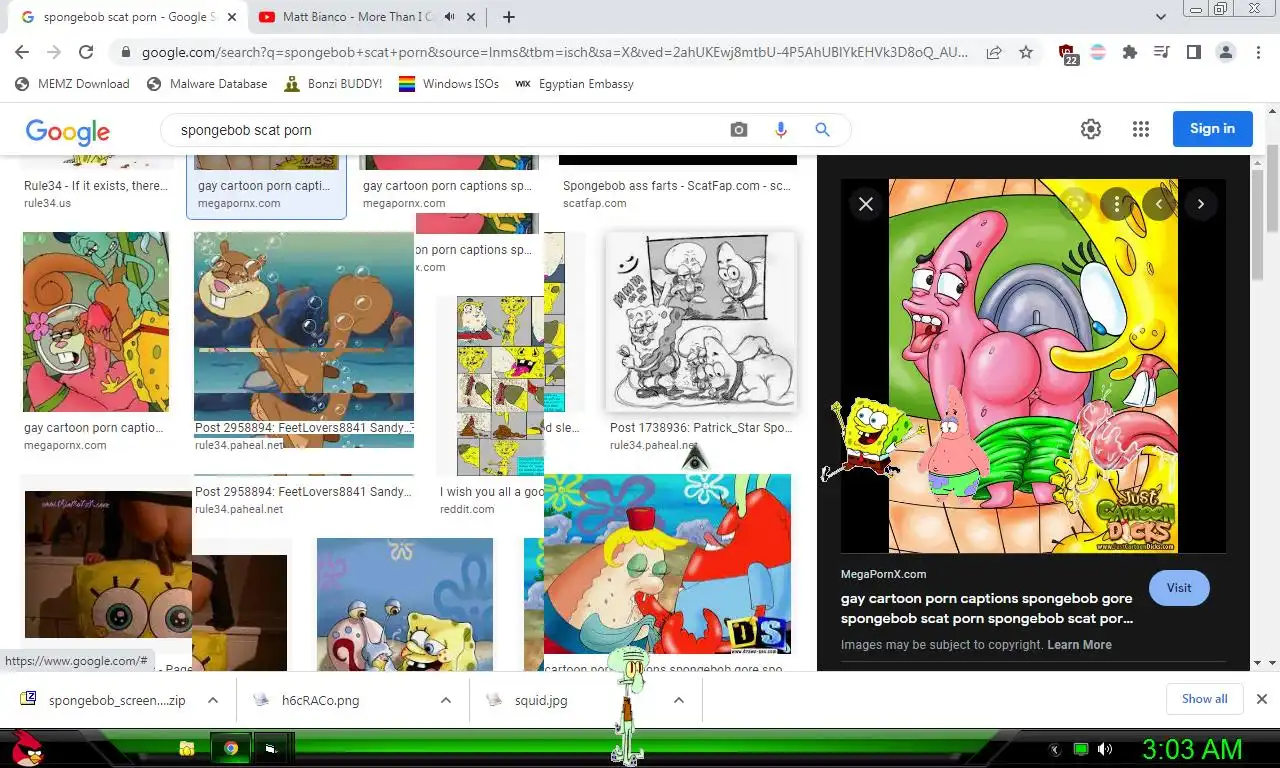Open the Bonzi BUDDY! bookmark
The height and width of the screenshot is (768, 1280).
coord(333,84)
